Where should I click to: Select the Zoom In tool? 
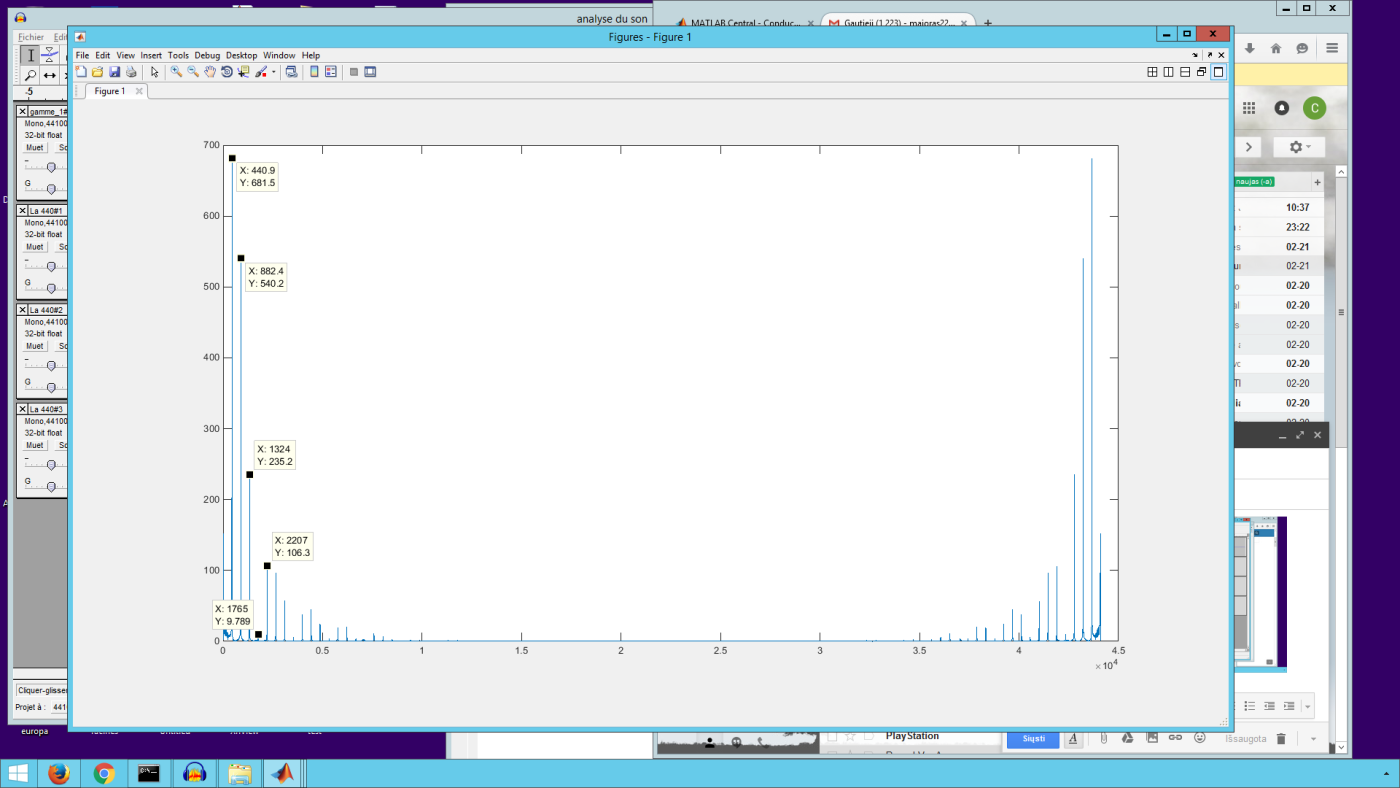[x=176, y=72]
